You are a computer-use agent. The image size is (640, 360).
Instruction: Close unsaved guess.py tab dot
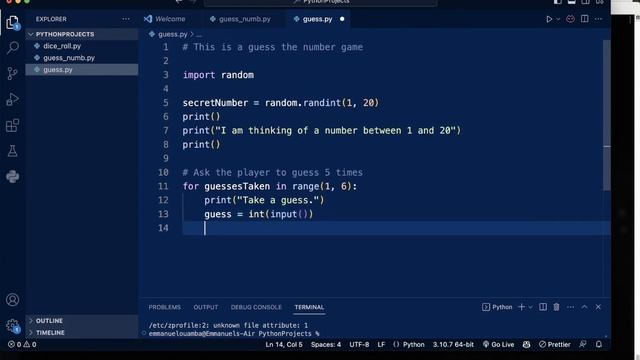coord(342,19)
